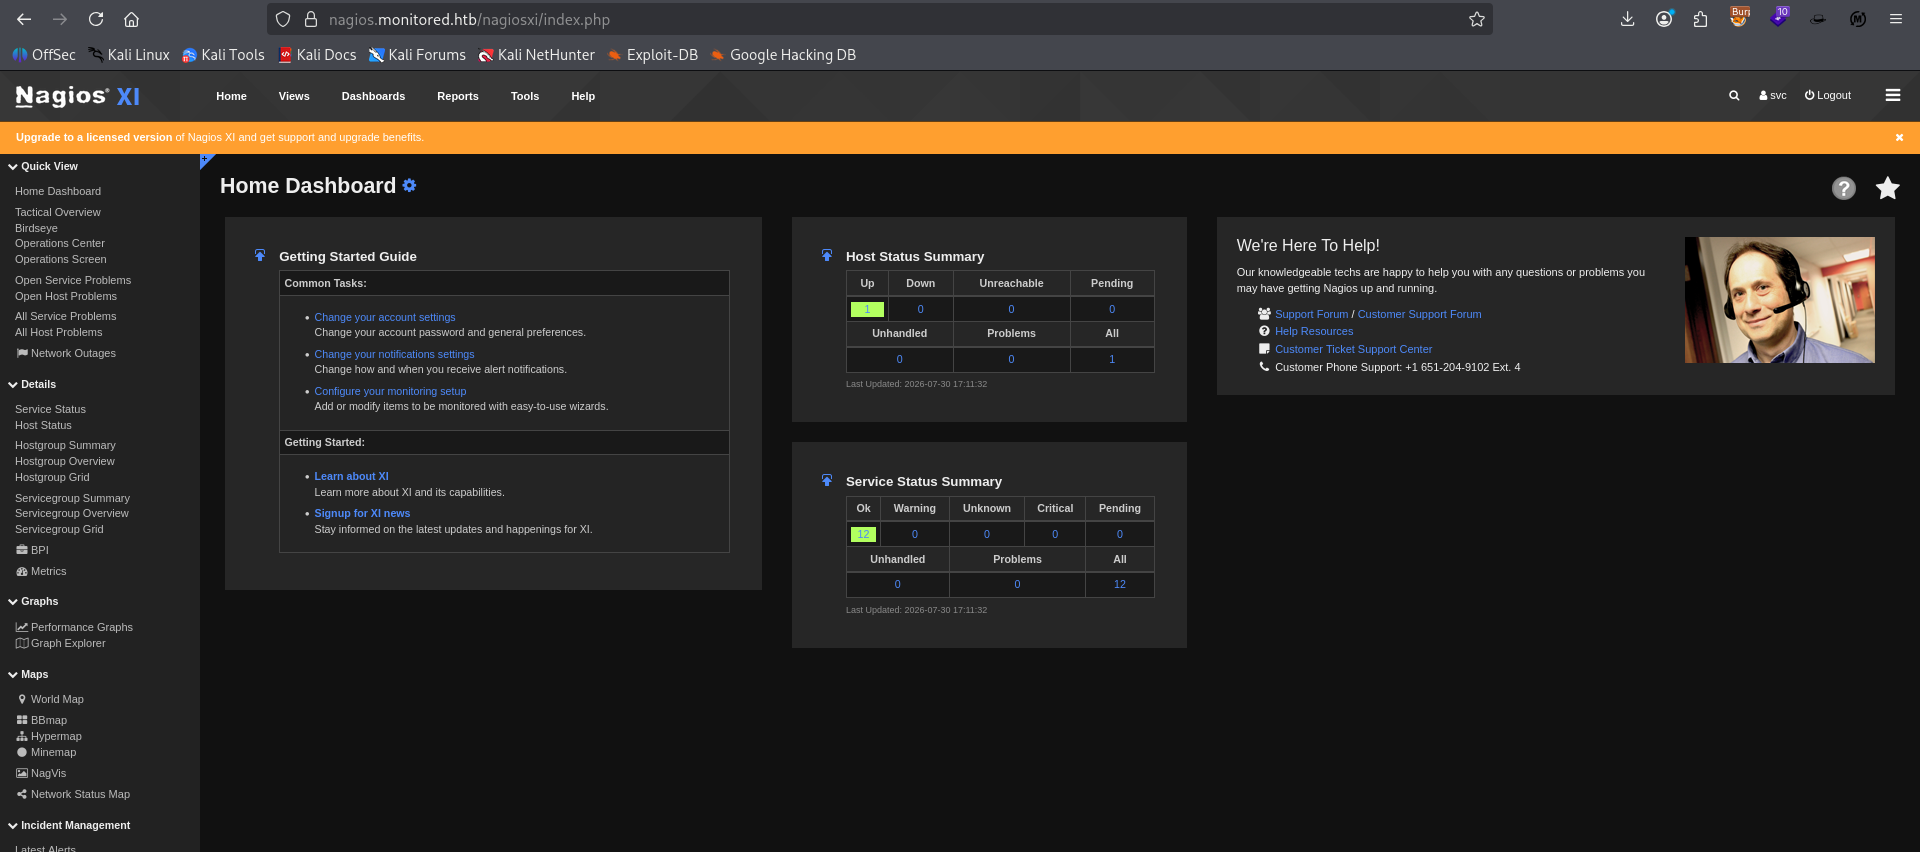Open the Burp Suite extension icon
1920x852 pixels.
pos(1740,18)
